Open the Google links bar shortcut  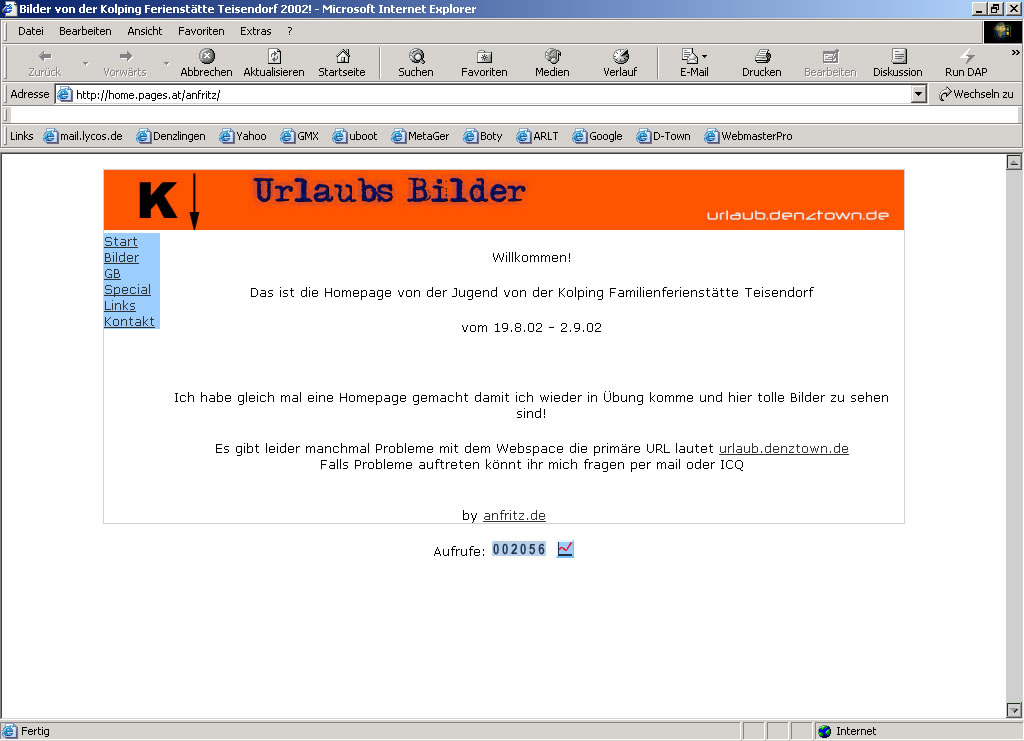pos(598,136)
